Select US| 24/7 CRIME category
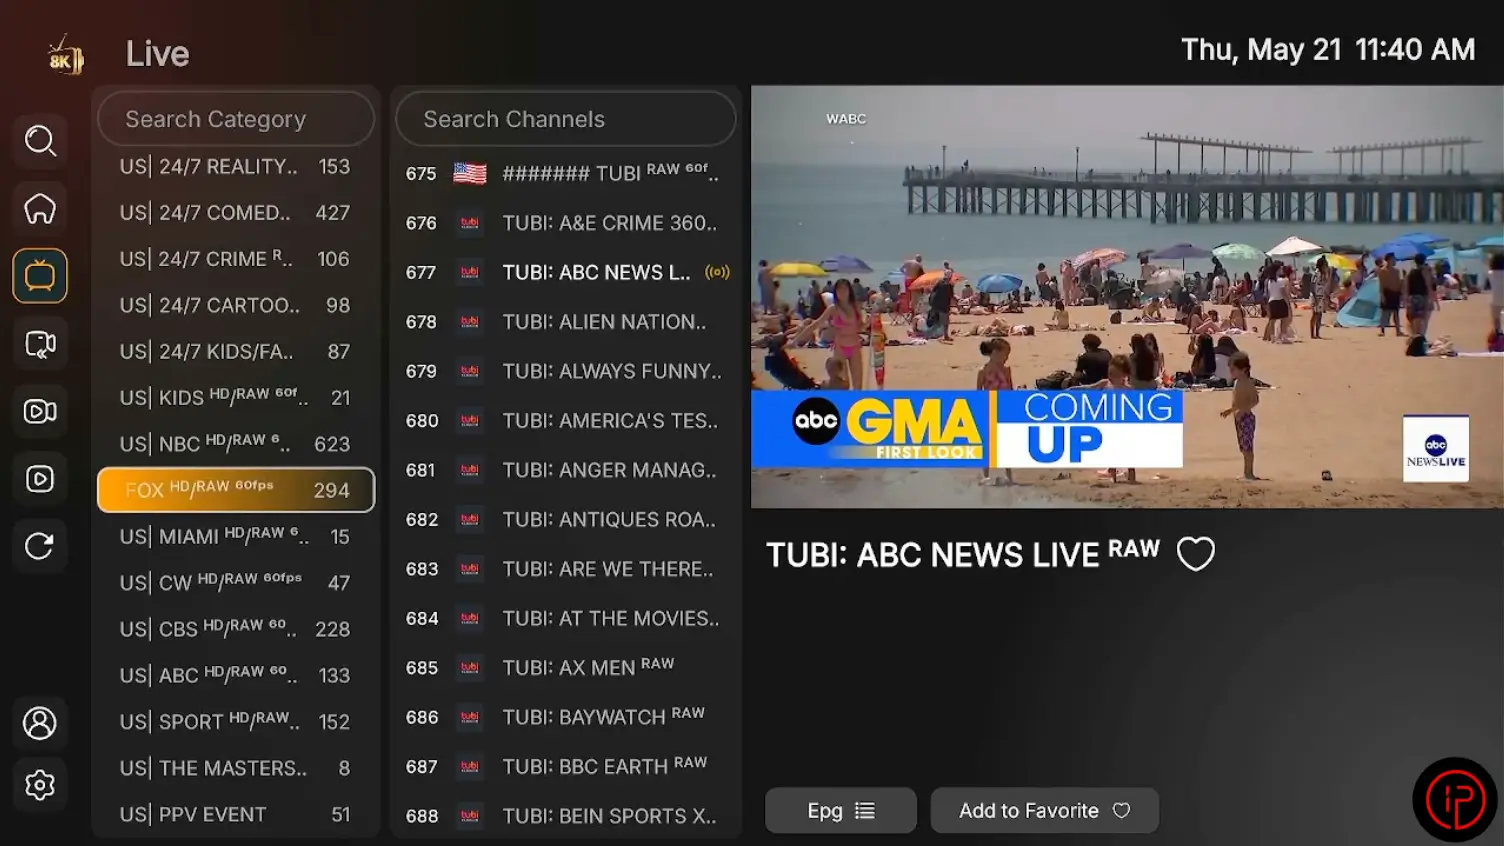The height and width of the screenshot is (846, 1504). pos(236,259)
